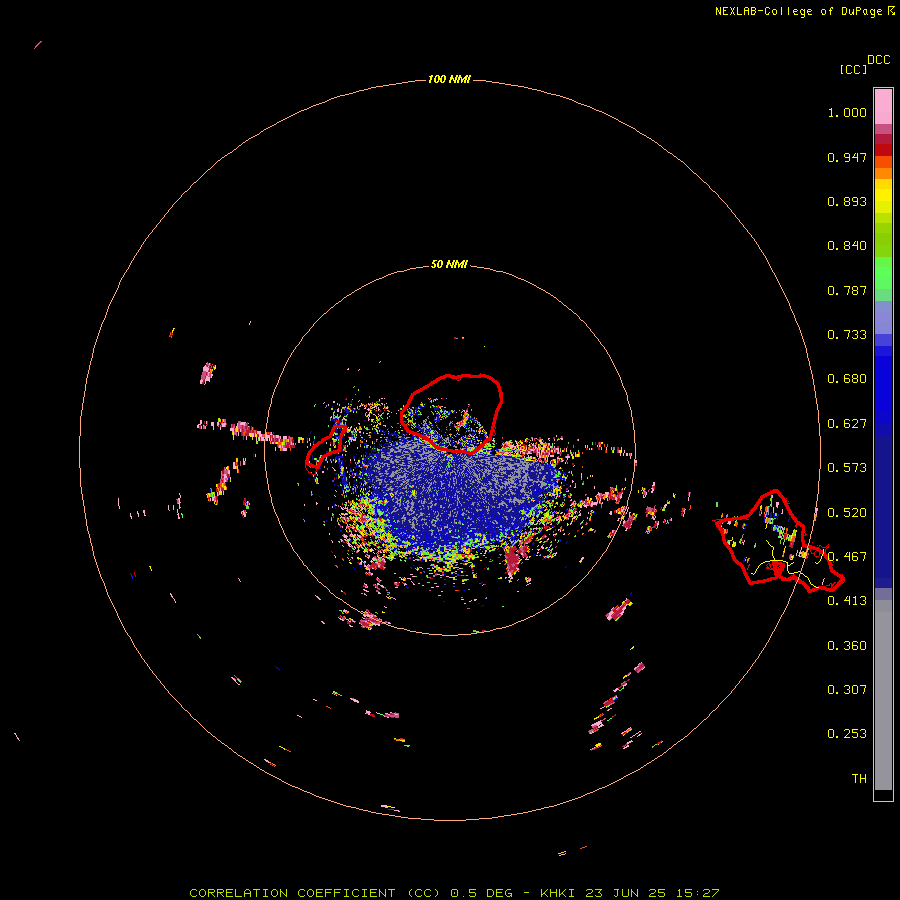The height and width of the screenshot is (900, 900).
Task: Select the 0.467 scale value
Action: (x=847, y=557)
